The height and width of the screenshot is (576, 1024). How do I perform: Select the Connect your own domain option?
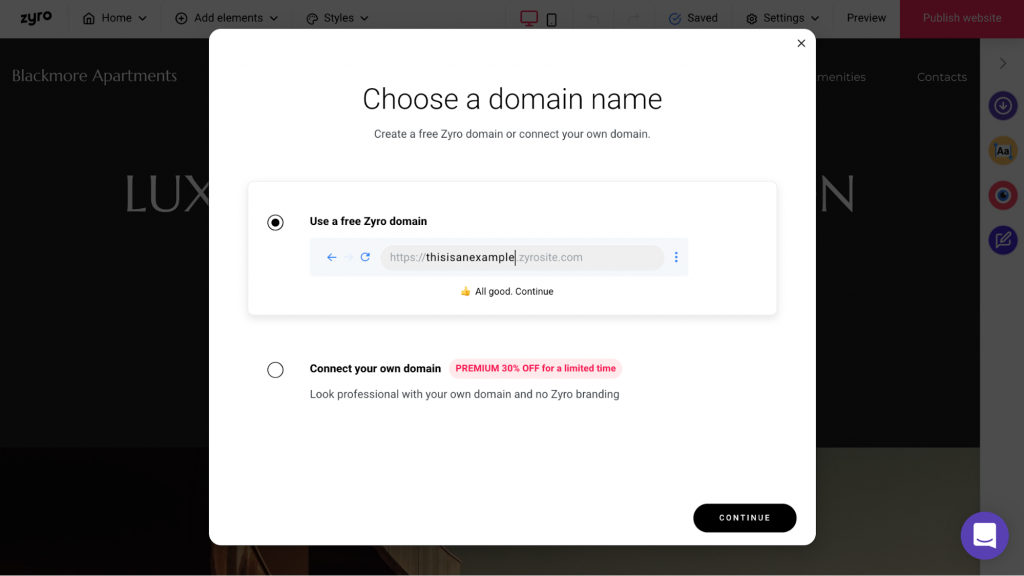pyautogui.click(x=275, y=370)
